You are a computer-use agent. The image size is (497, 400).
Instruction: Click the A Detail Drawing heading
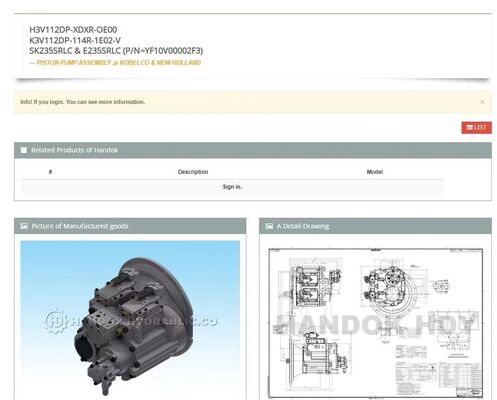click(303, 226)
